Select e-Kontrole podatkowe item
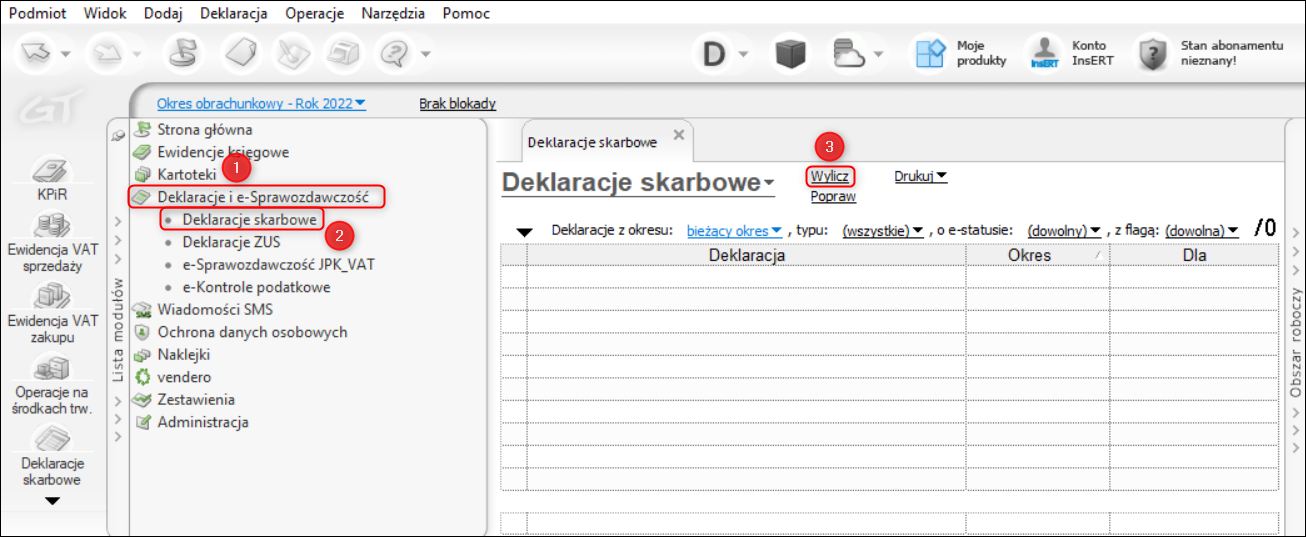The height and width of the screenshot is (537, 1306). (x=257, y=287)
